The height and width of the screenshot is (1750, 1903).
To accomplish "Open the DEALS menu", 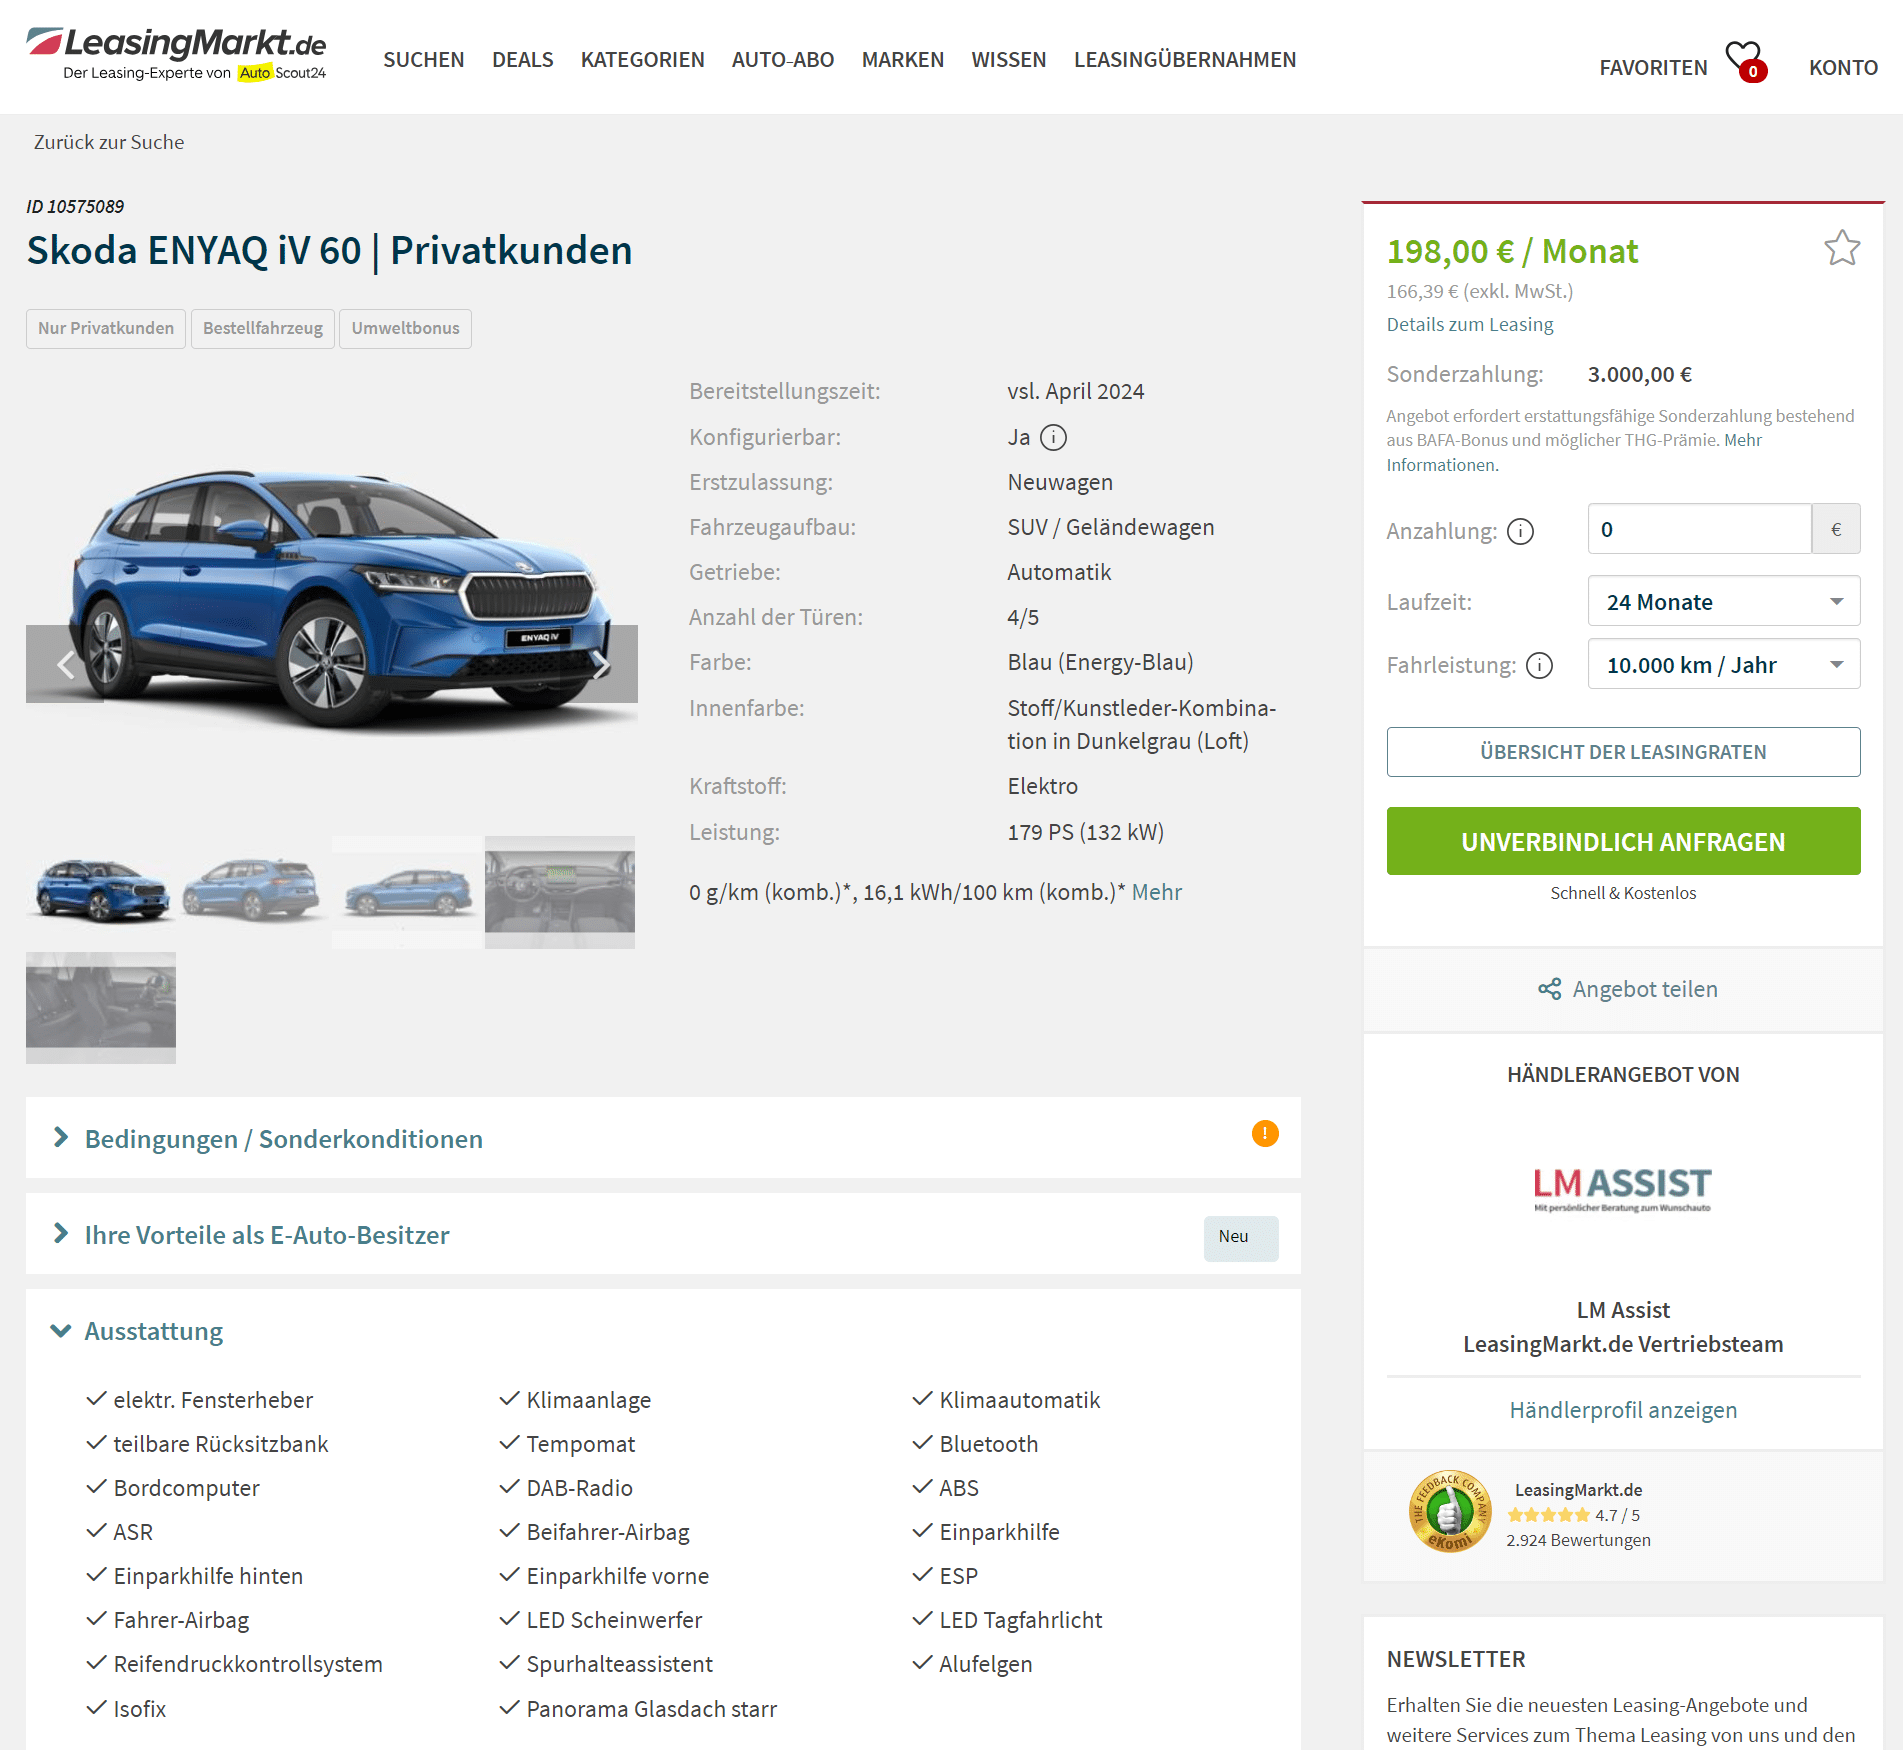I will [522, 60].
